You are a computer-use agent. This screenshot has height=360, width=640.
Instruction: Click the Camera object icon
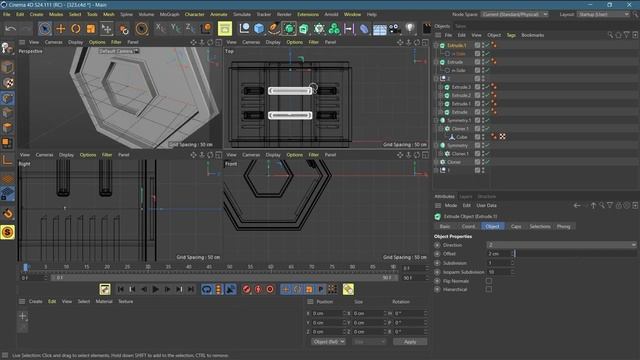pos(395,29)
